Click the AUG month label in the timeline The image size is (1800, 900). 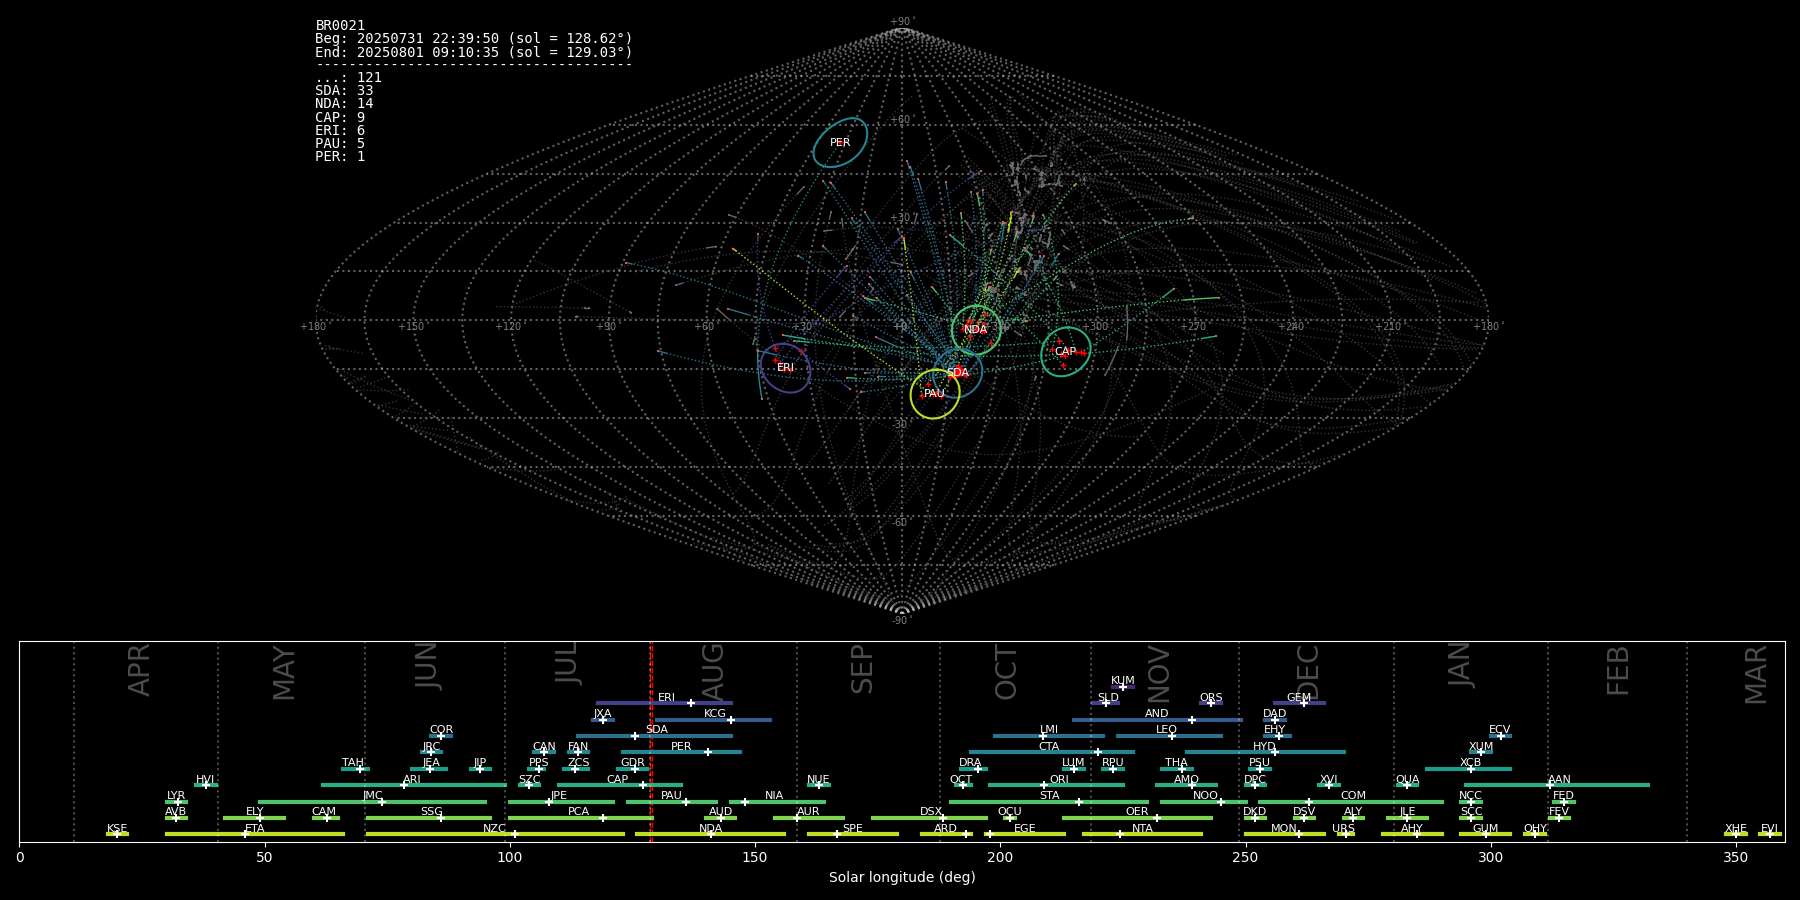click(712, 672)
